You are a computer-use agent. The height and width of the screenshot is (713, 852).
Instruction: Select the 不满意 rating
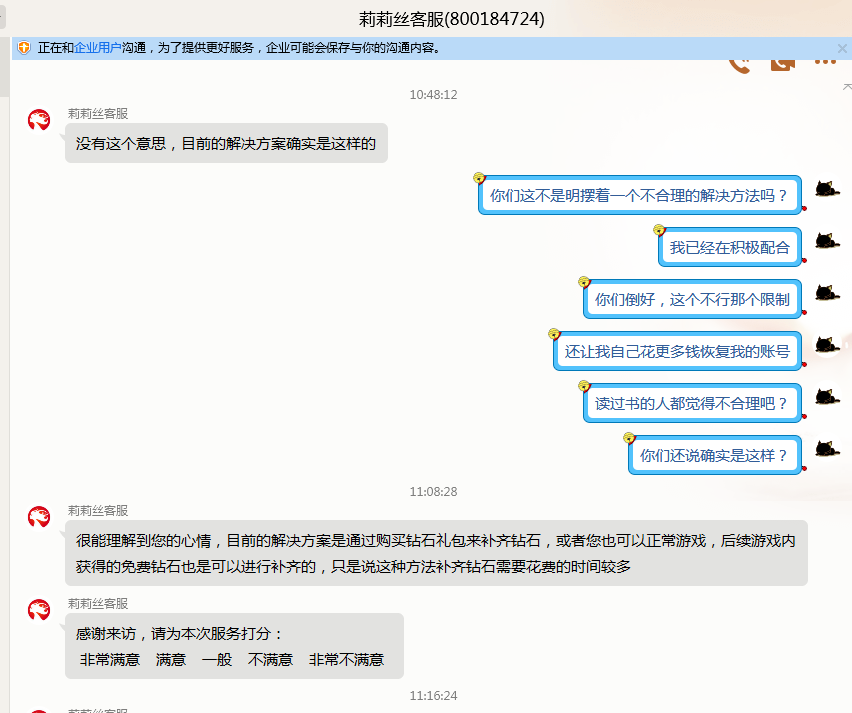[270, 660]
